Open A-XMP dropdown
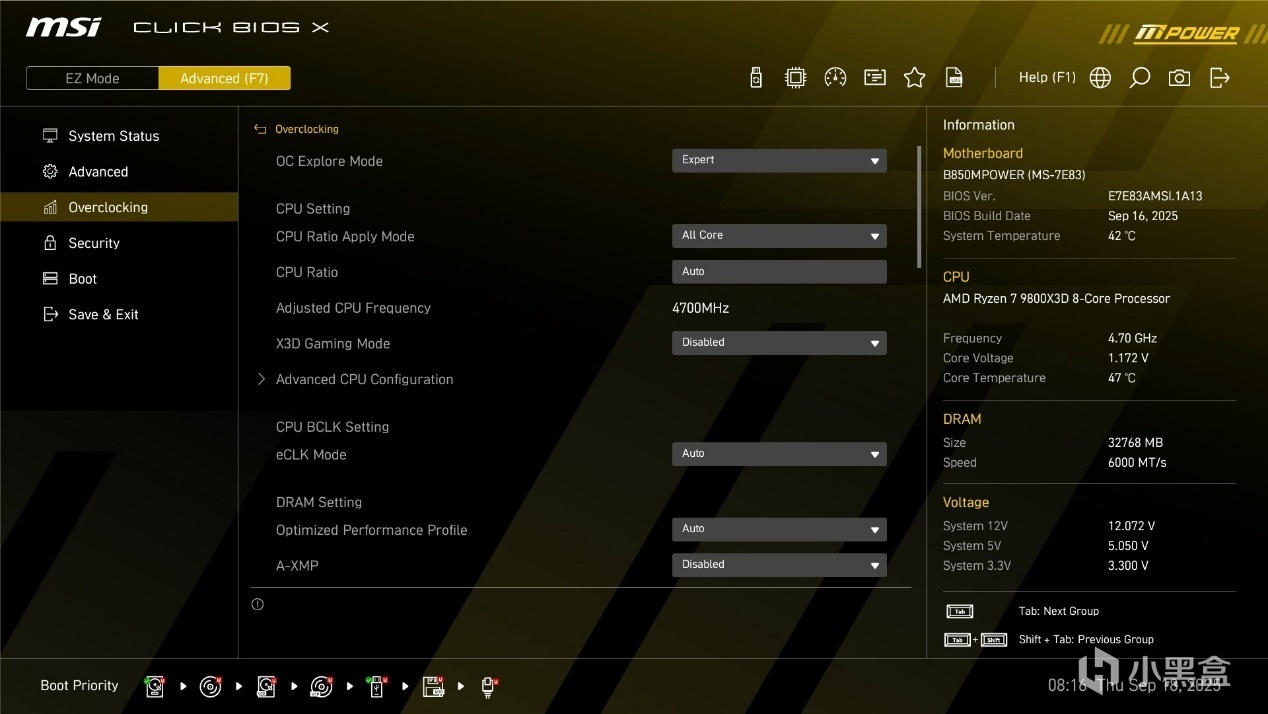Viewport: 1268px width, 714px height. click(779, 565)
